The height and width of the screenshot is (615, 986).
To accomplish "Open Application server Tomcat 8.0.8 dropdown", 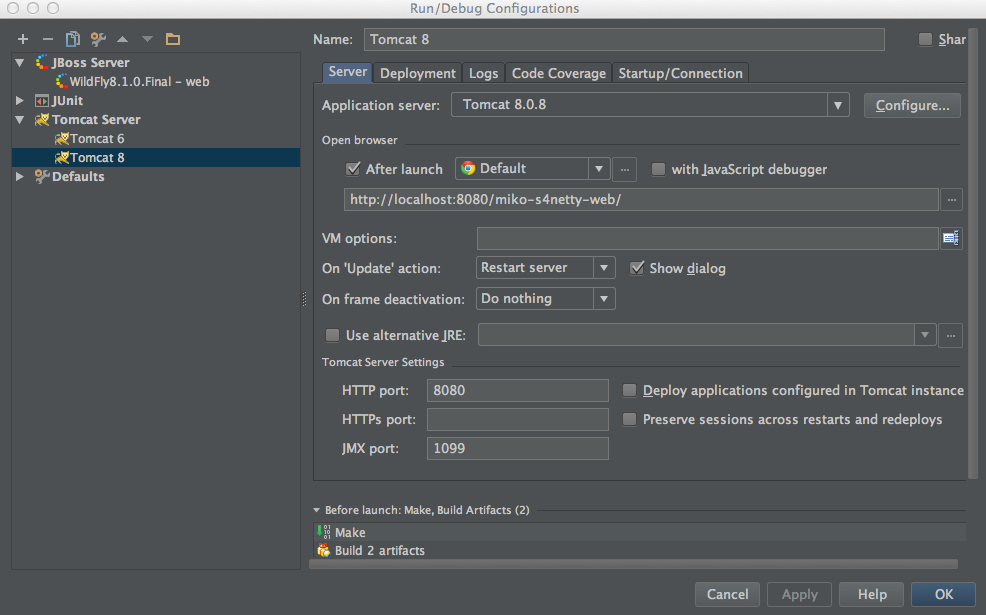I will coord(838,105).
